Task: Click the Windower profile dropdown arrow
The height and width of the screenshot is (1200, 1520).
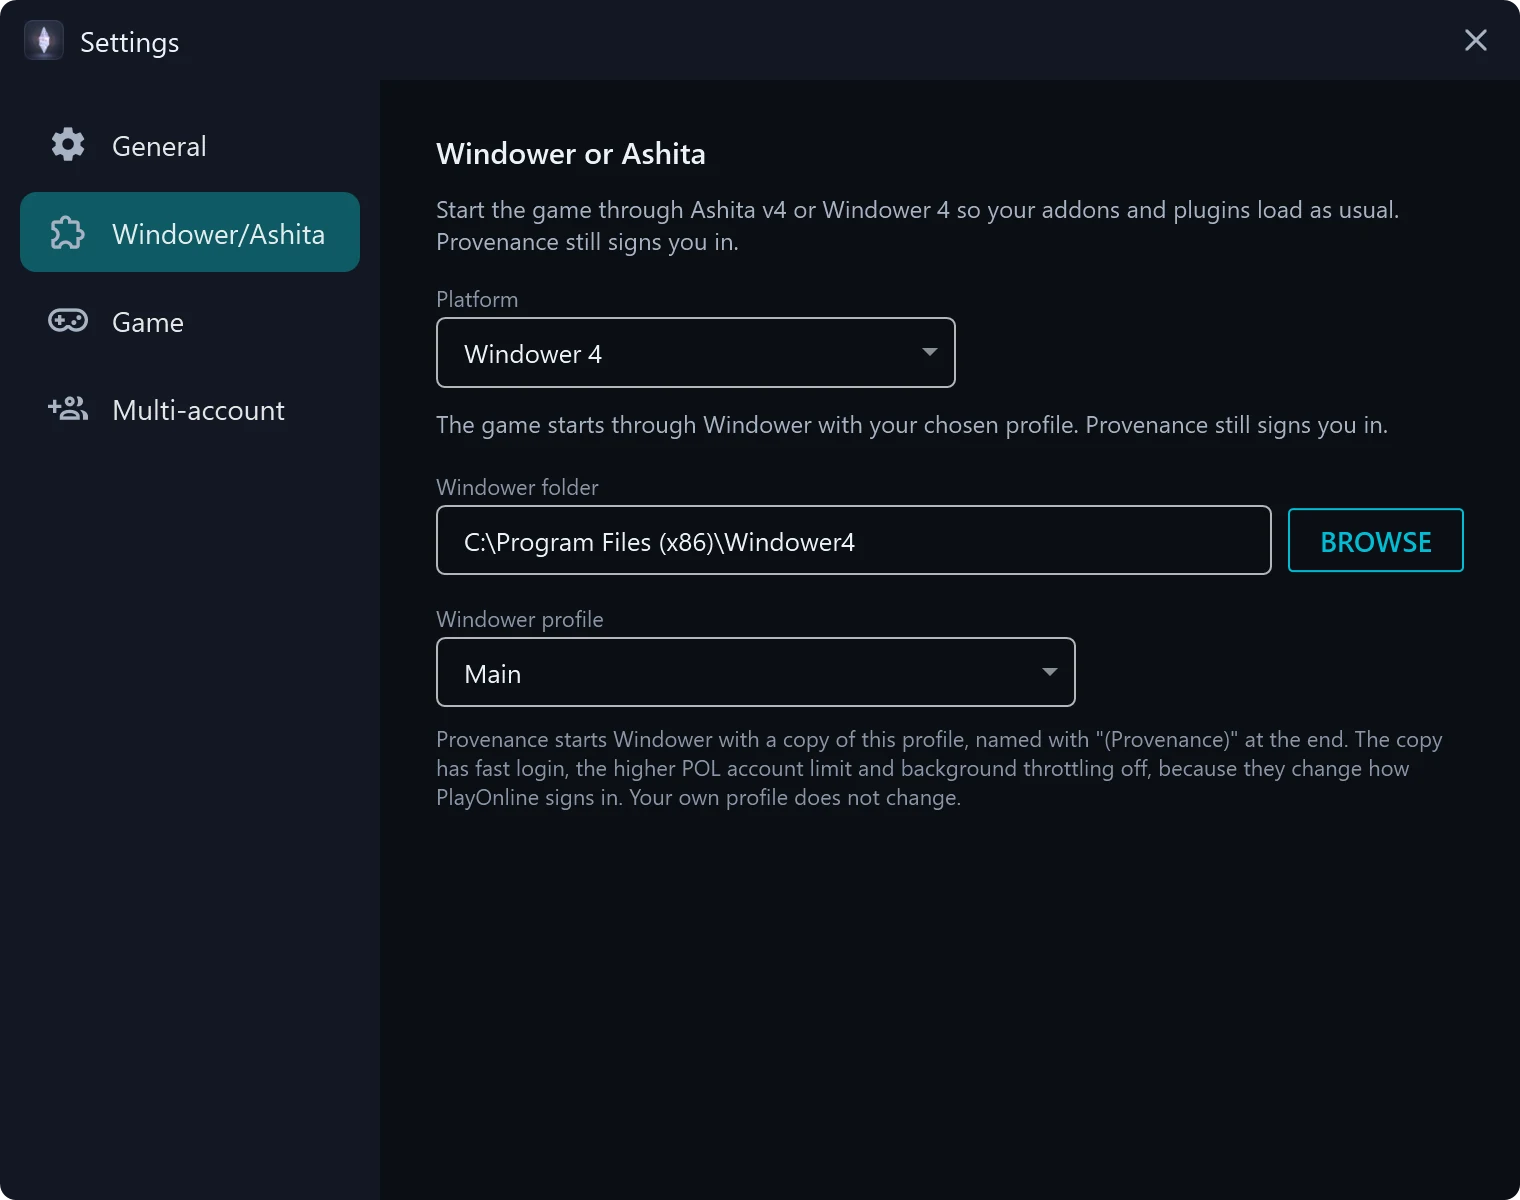Action: pyautogui.click(x=1050, y=672)
